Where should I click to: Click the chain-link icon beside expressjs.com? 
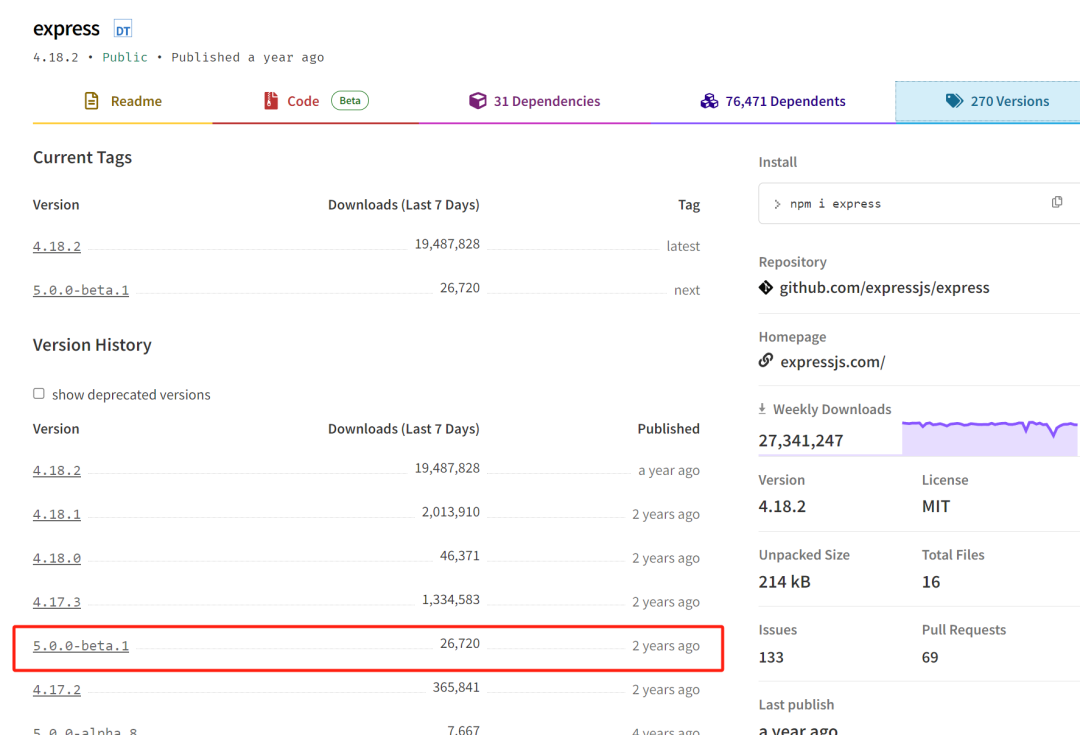pyautogui.click(x=765, y=360)
